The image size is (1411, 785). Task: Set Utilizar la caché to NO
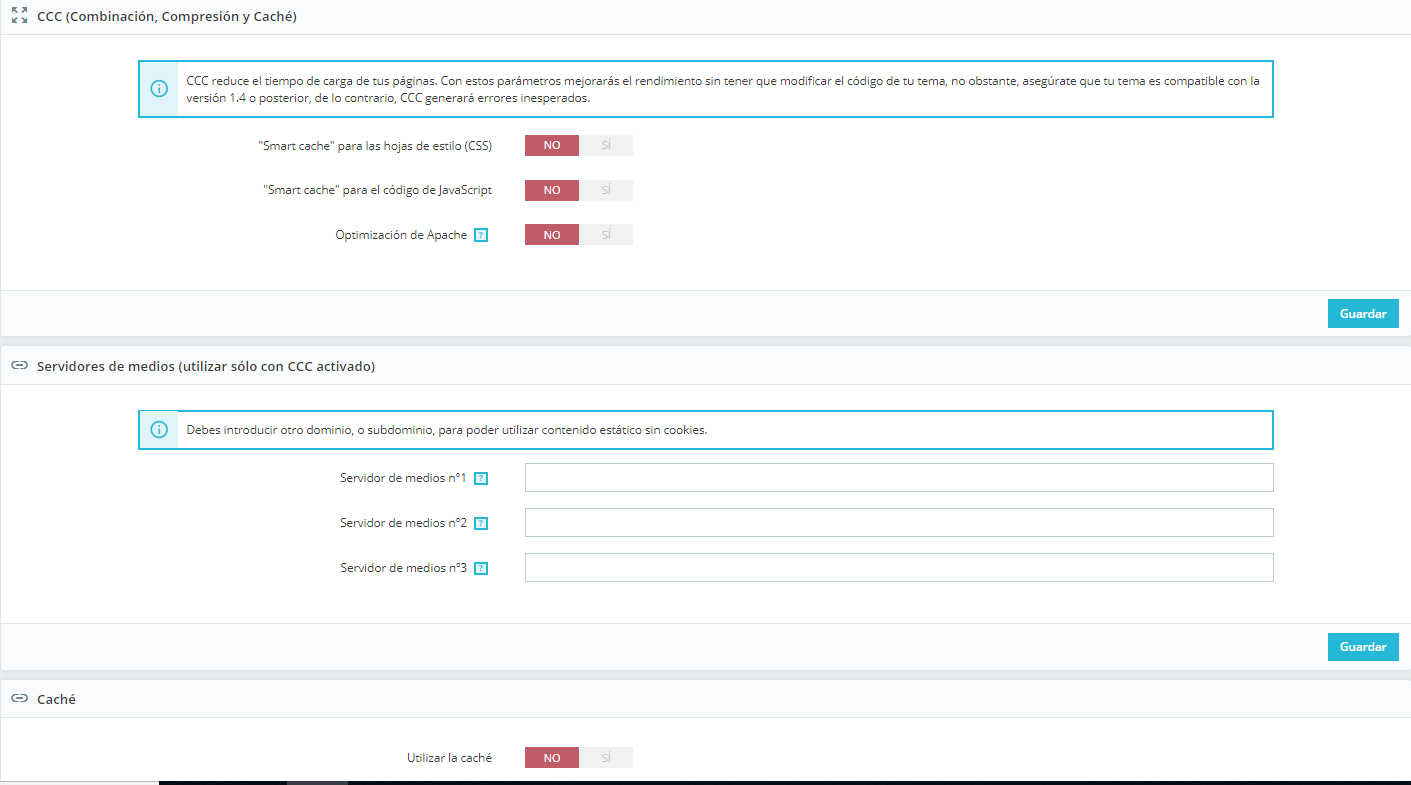(x=552, y=758)
